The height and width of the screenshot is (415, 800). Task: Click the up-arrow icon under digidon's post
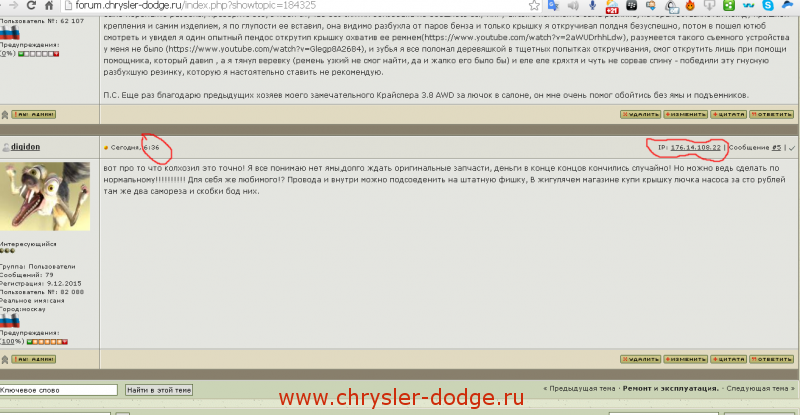[5, 359]
